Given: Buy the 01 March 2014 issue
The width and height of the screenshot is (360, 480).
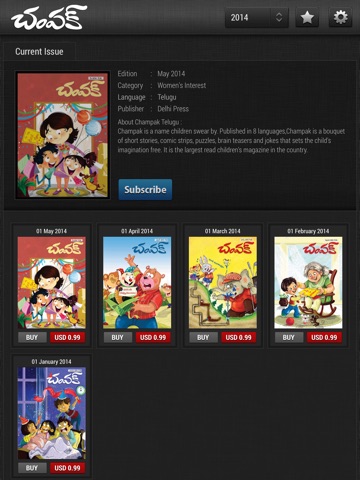Looking at the screenshot, I should click(203, 337).
